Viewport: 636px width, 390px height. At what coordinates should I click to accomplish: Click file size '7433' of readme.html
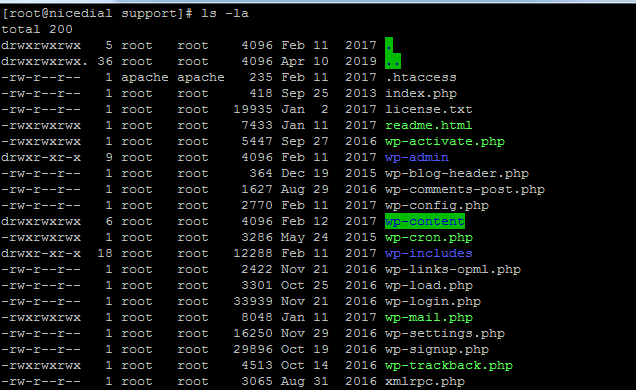[257, 125]
